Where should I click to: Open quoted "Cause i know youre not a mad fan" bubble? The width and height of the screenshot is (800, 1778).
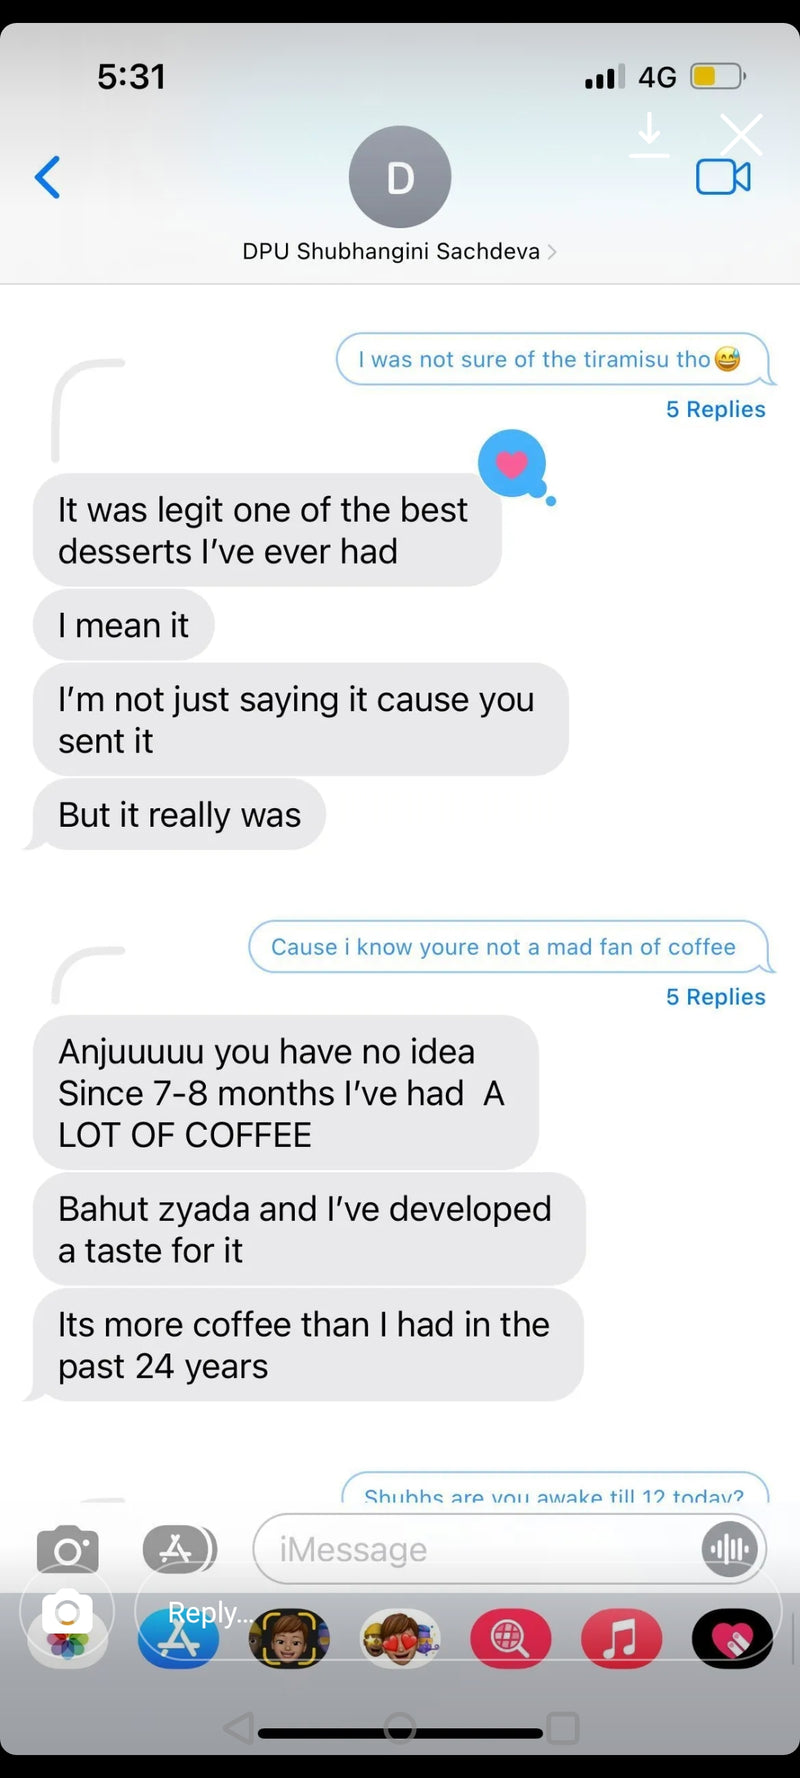pyautogui.click(x=507, y=947)
